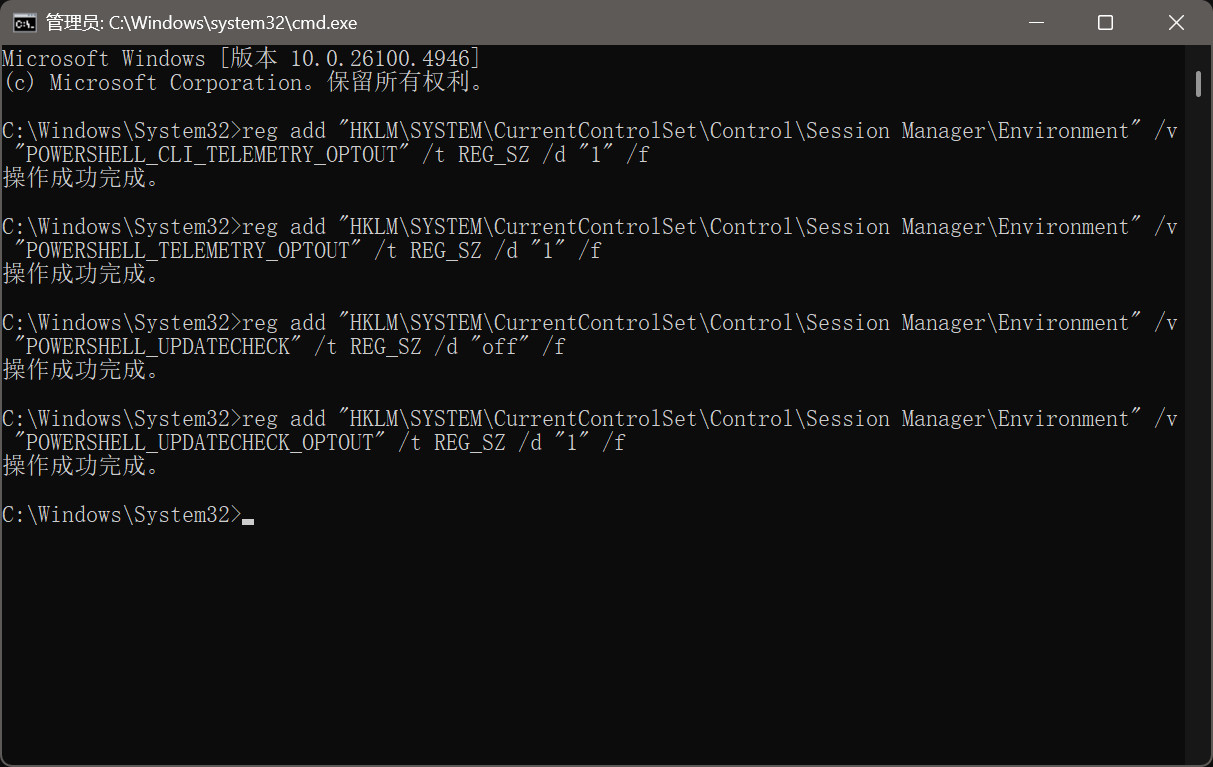The image size is (1213, 767).
Task: Click the final empty C:\Windows\System32> prompt
Action: click(x=122, y=515)
